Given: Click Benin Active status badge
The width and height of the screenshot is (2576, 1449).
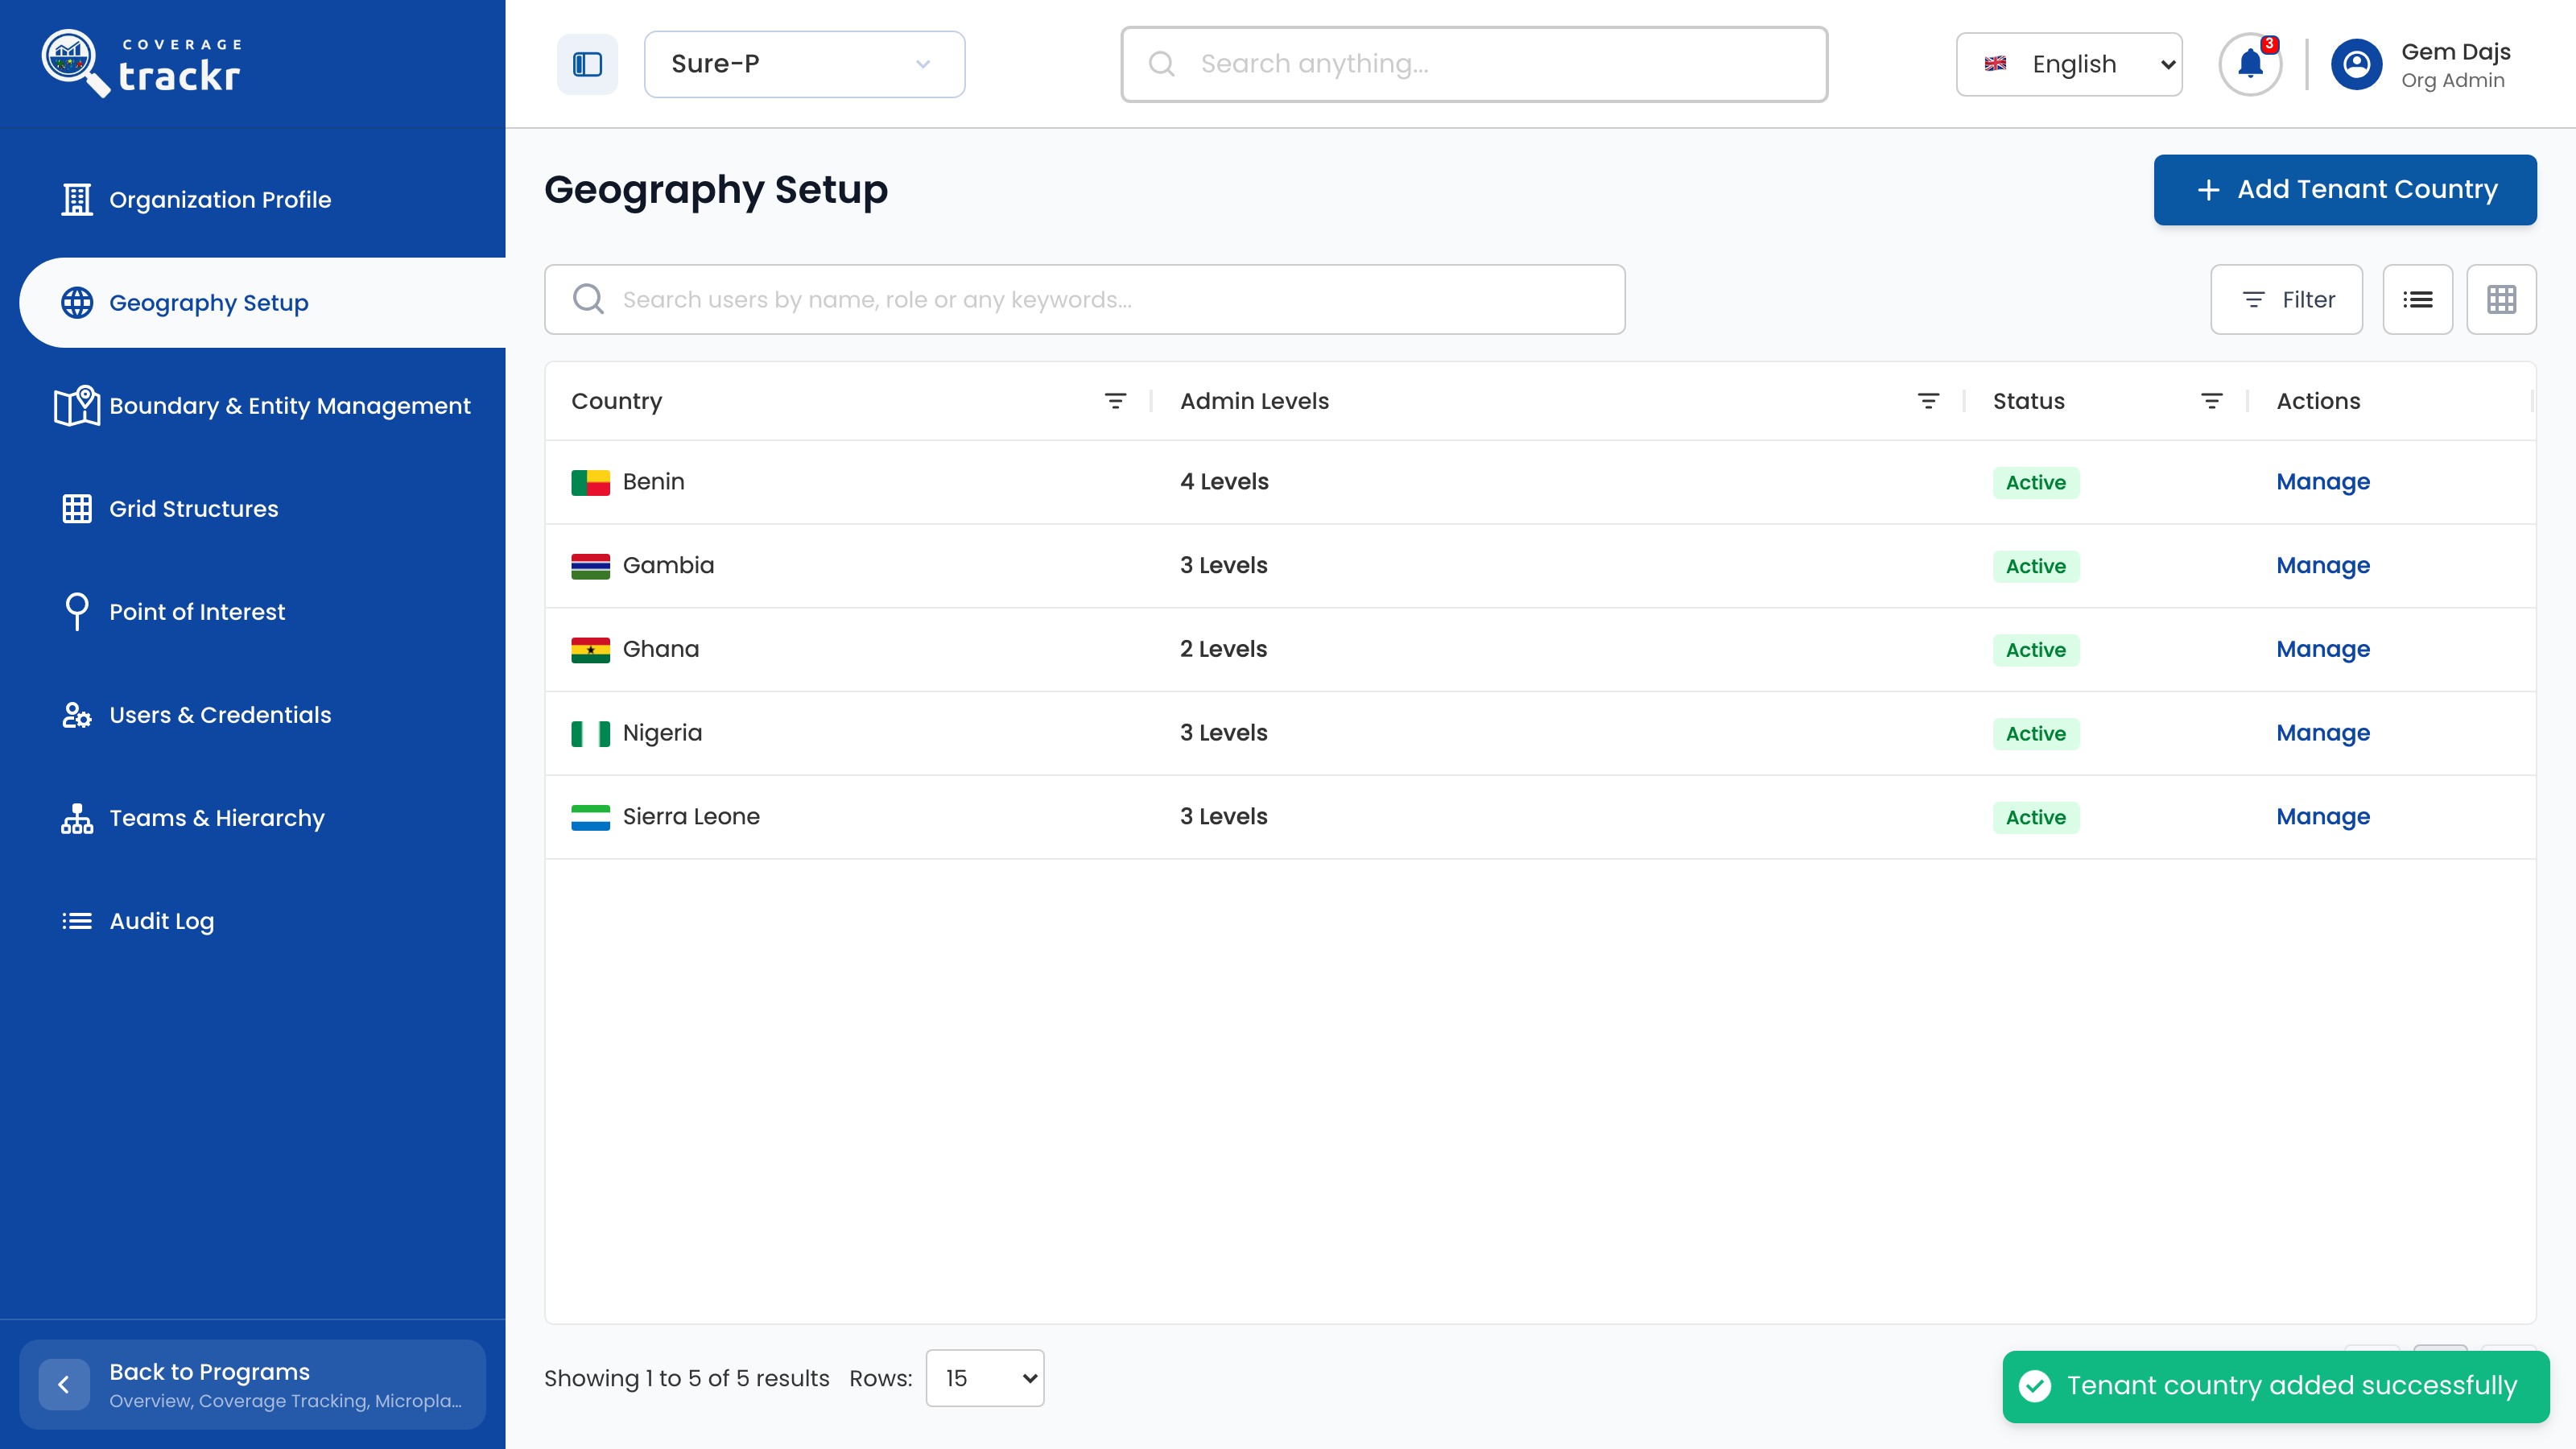Looking at the screenshot, I should click(2035, 483).
